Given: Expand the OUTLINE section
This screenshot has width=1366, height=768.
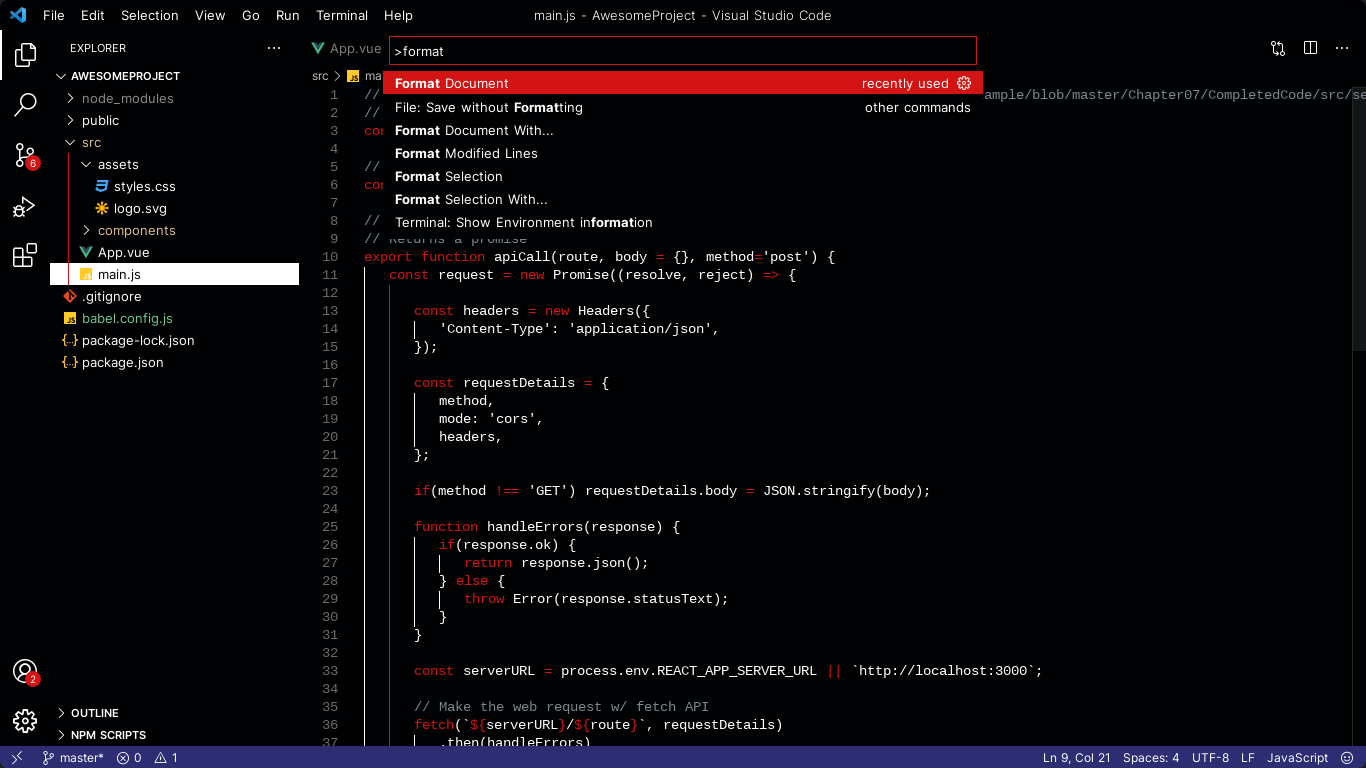Looking at the screenshot, I should 175,713.
